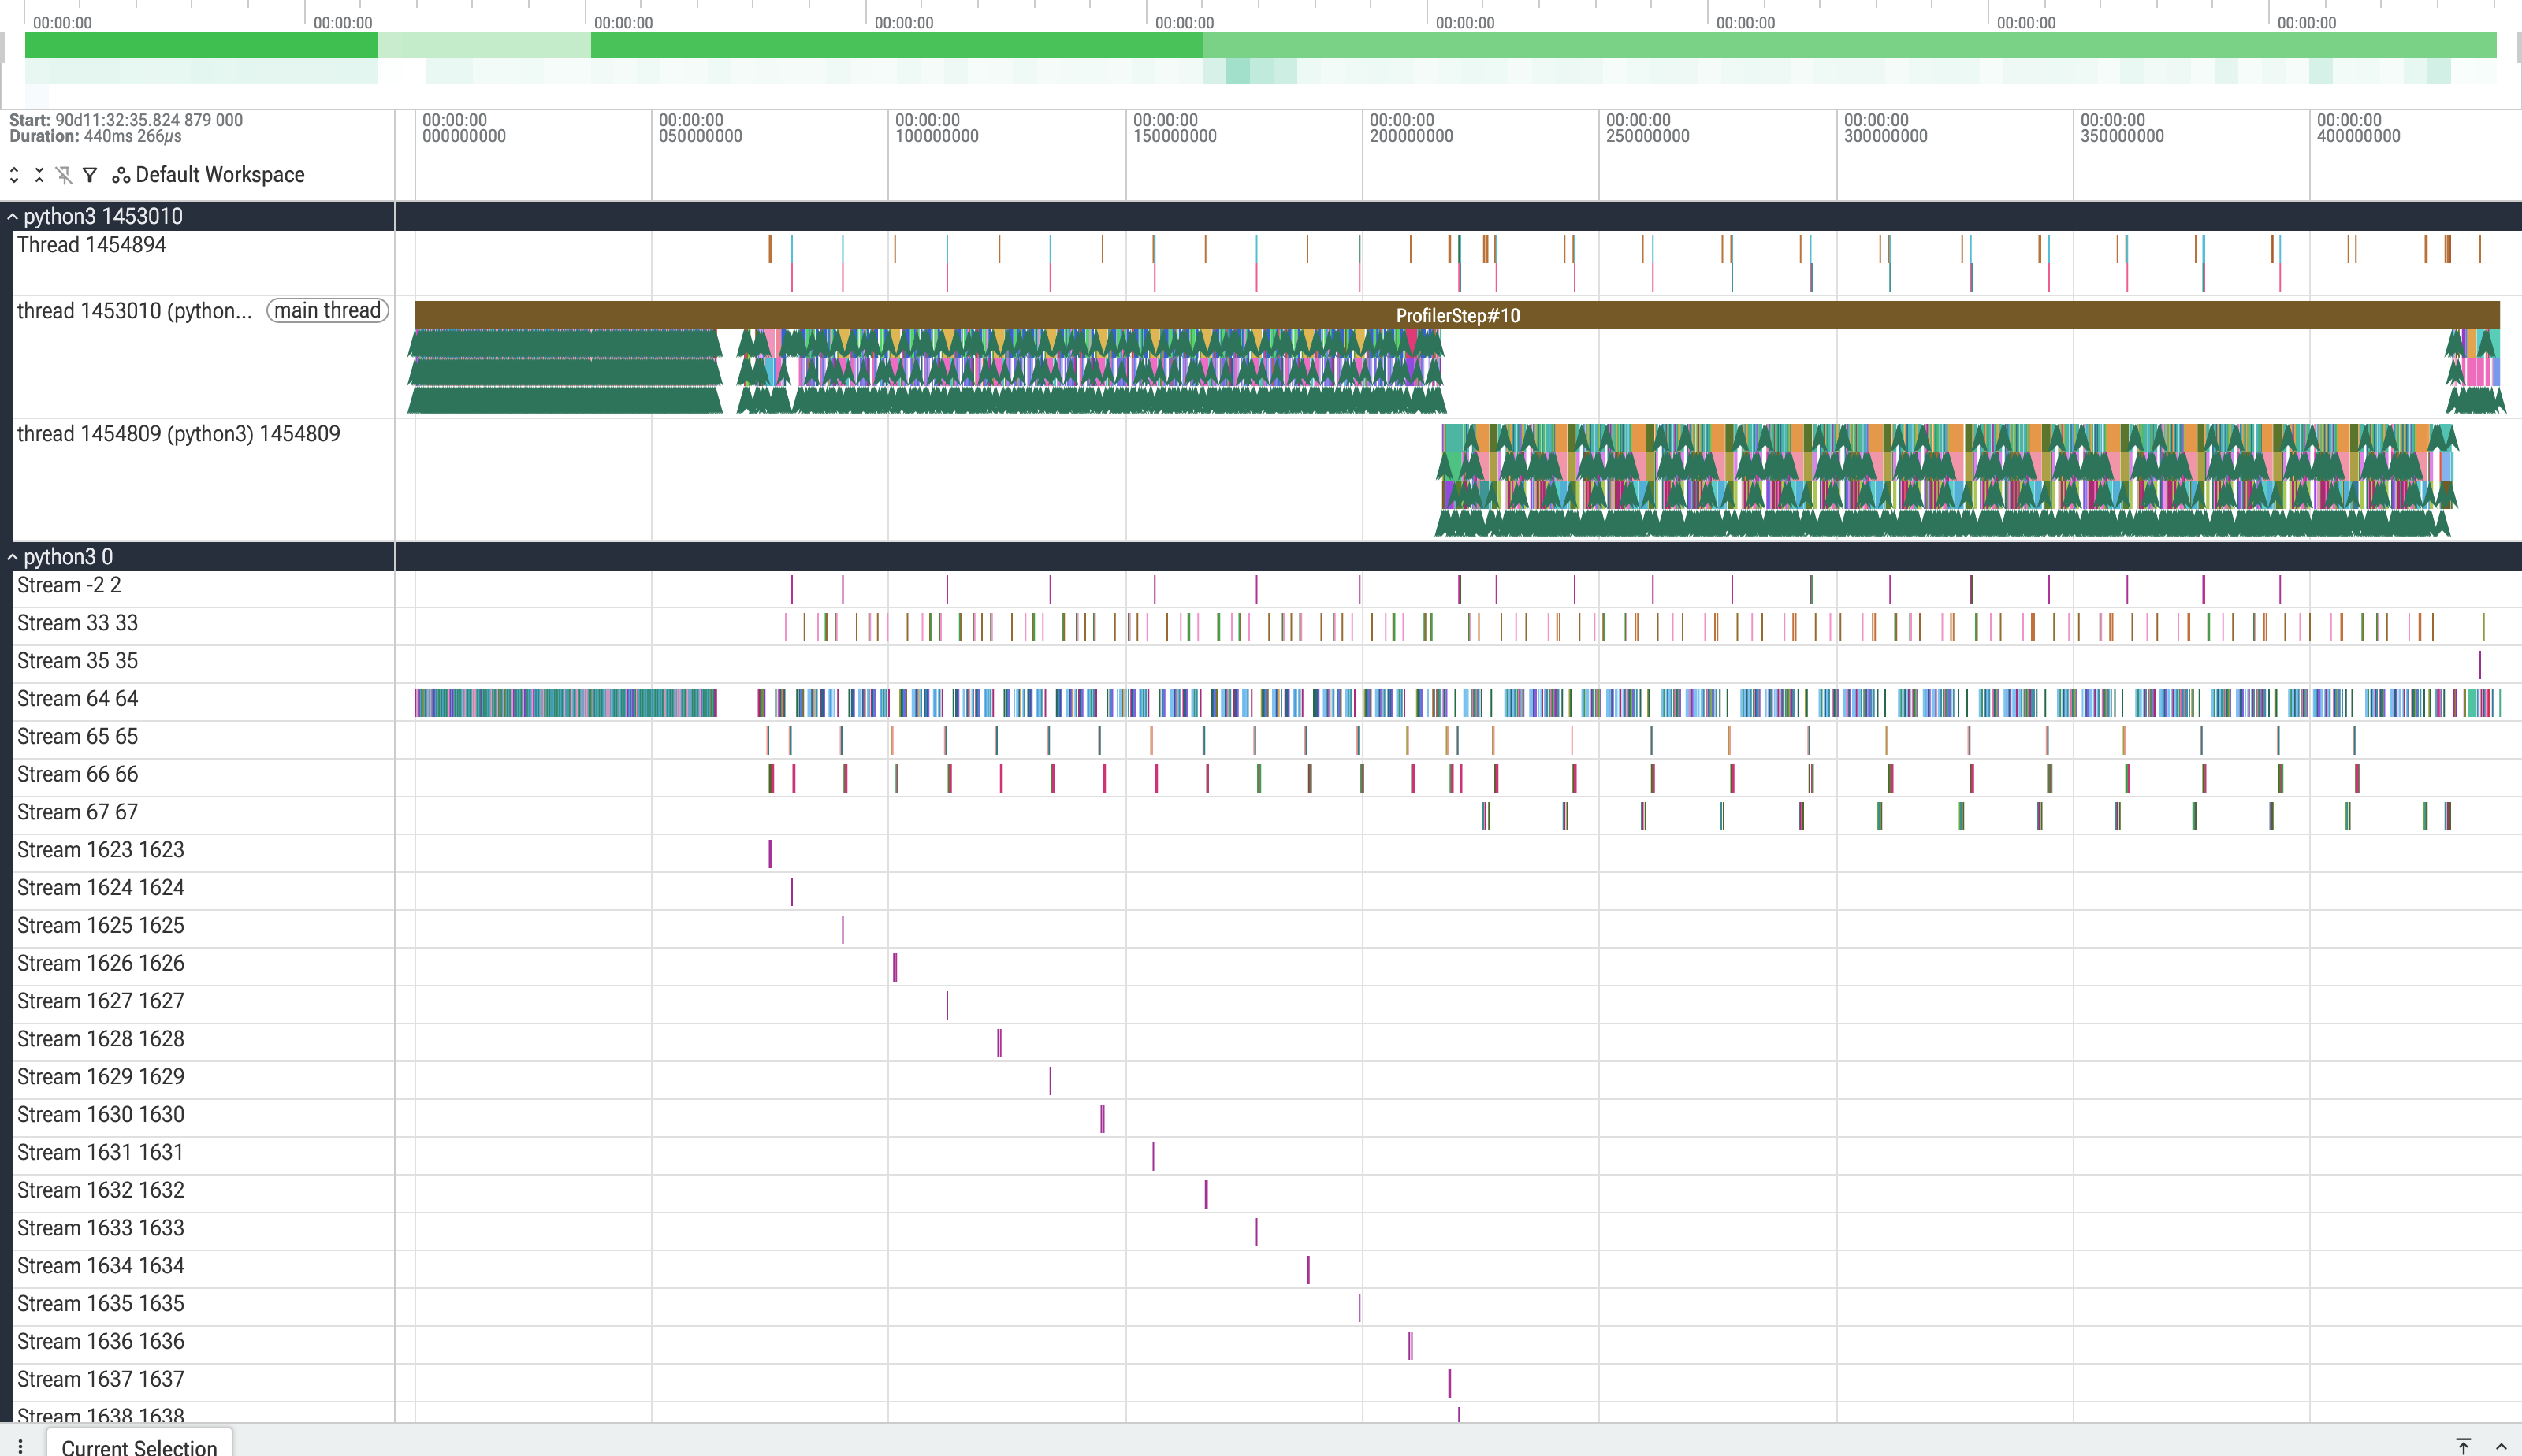This screenshot has height=1456, width=2522.
Task: Click the dense kernel block in Stream 64
Action: click(566, 703)
